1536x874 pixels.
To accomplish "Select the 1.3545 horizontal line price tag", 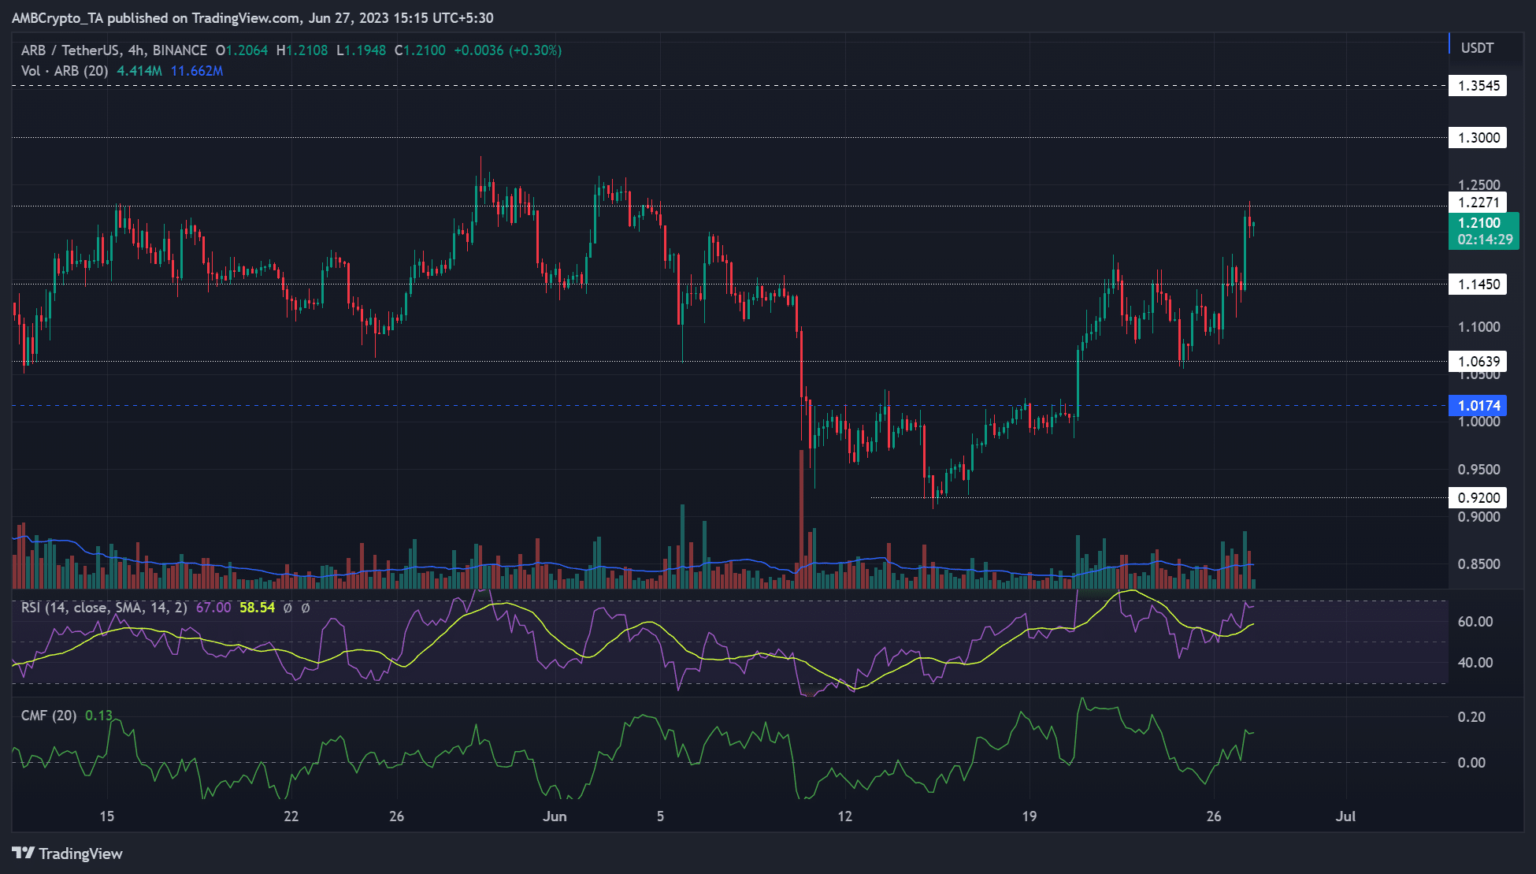I will (x=1478, y=86).
